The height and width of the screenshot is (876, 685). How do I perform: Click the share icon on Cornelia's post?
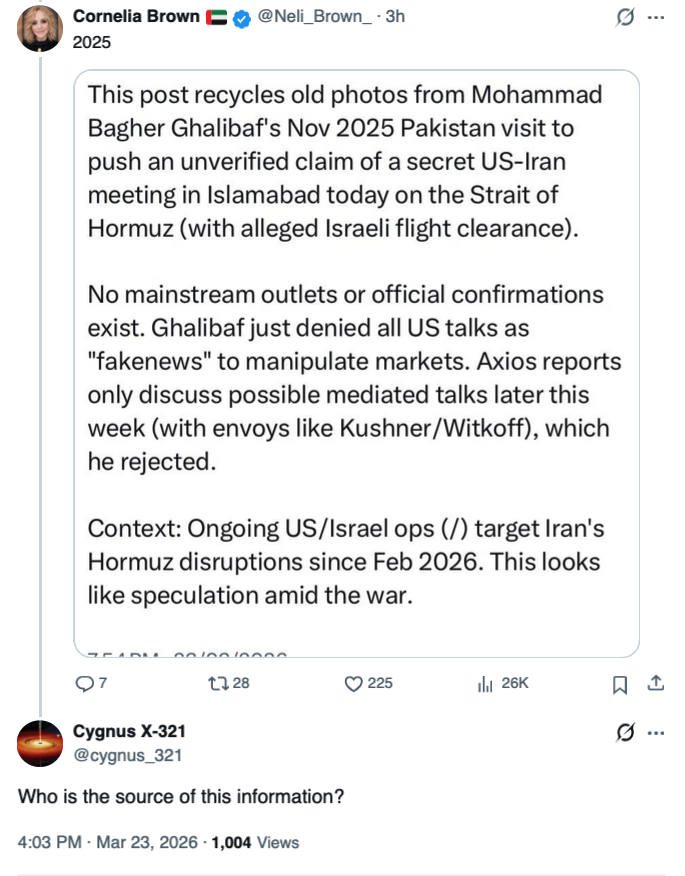point(656,684)
